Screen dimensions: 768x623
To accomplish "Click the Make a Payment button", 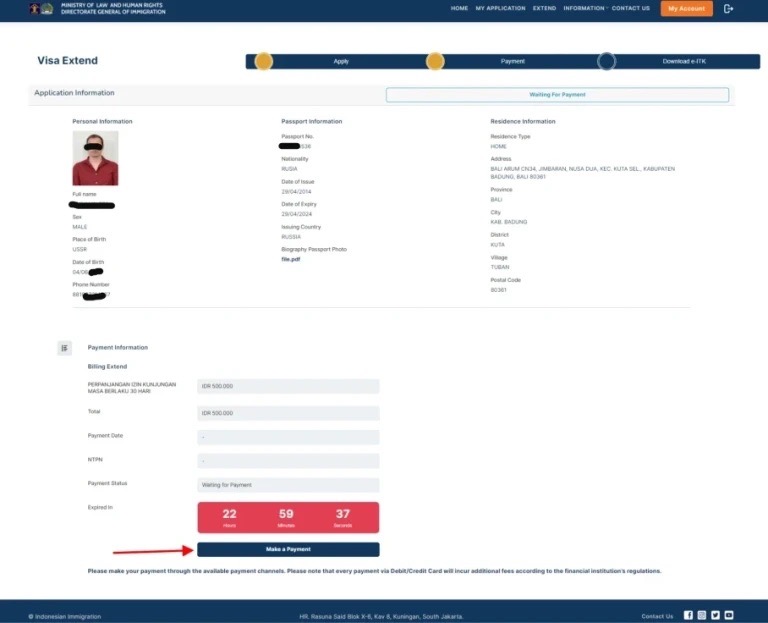I will 288,549.
